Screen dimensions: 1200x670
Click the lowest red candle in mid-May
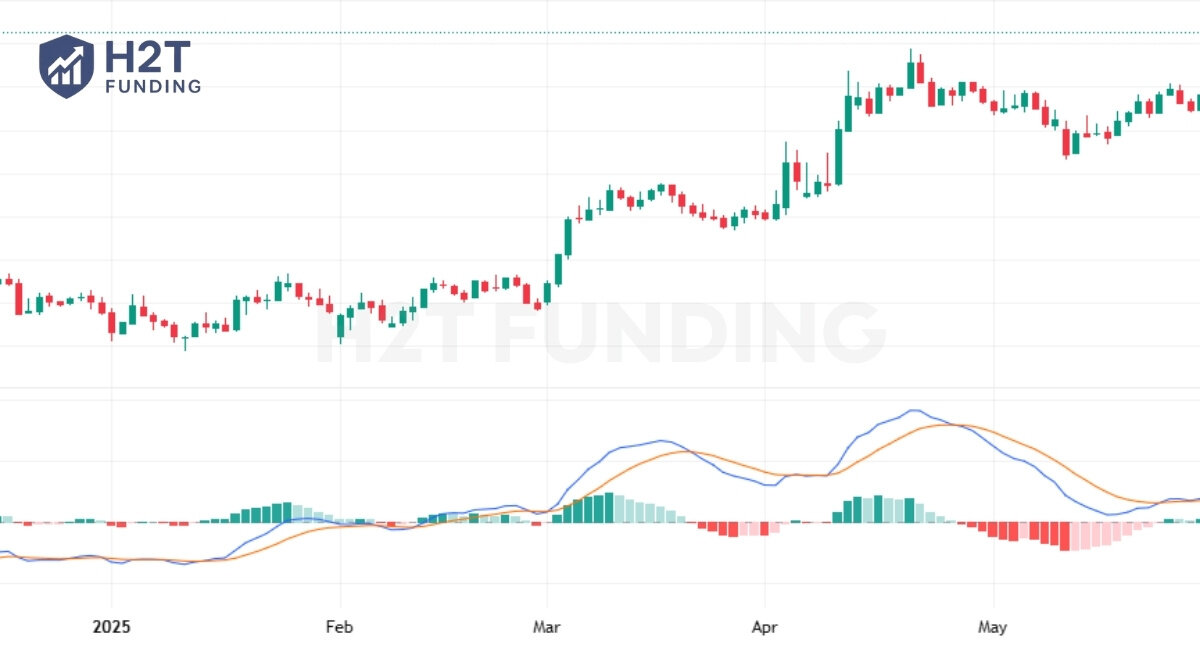coord(1066,142)
